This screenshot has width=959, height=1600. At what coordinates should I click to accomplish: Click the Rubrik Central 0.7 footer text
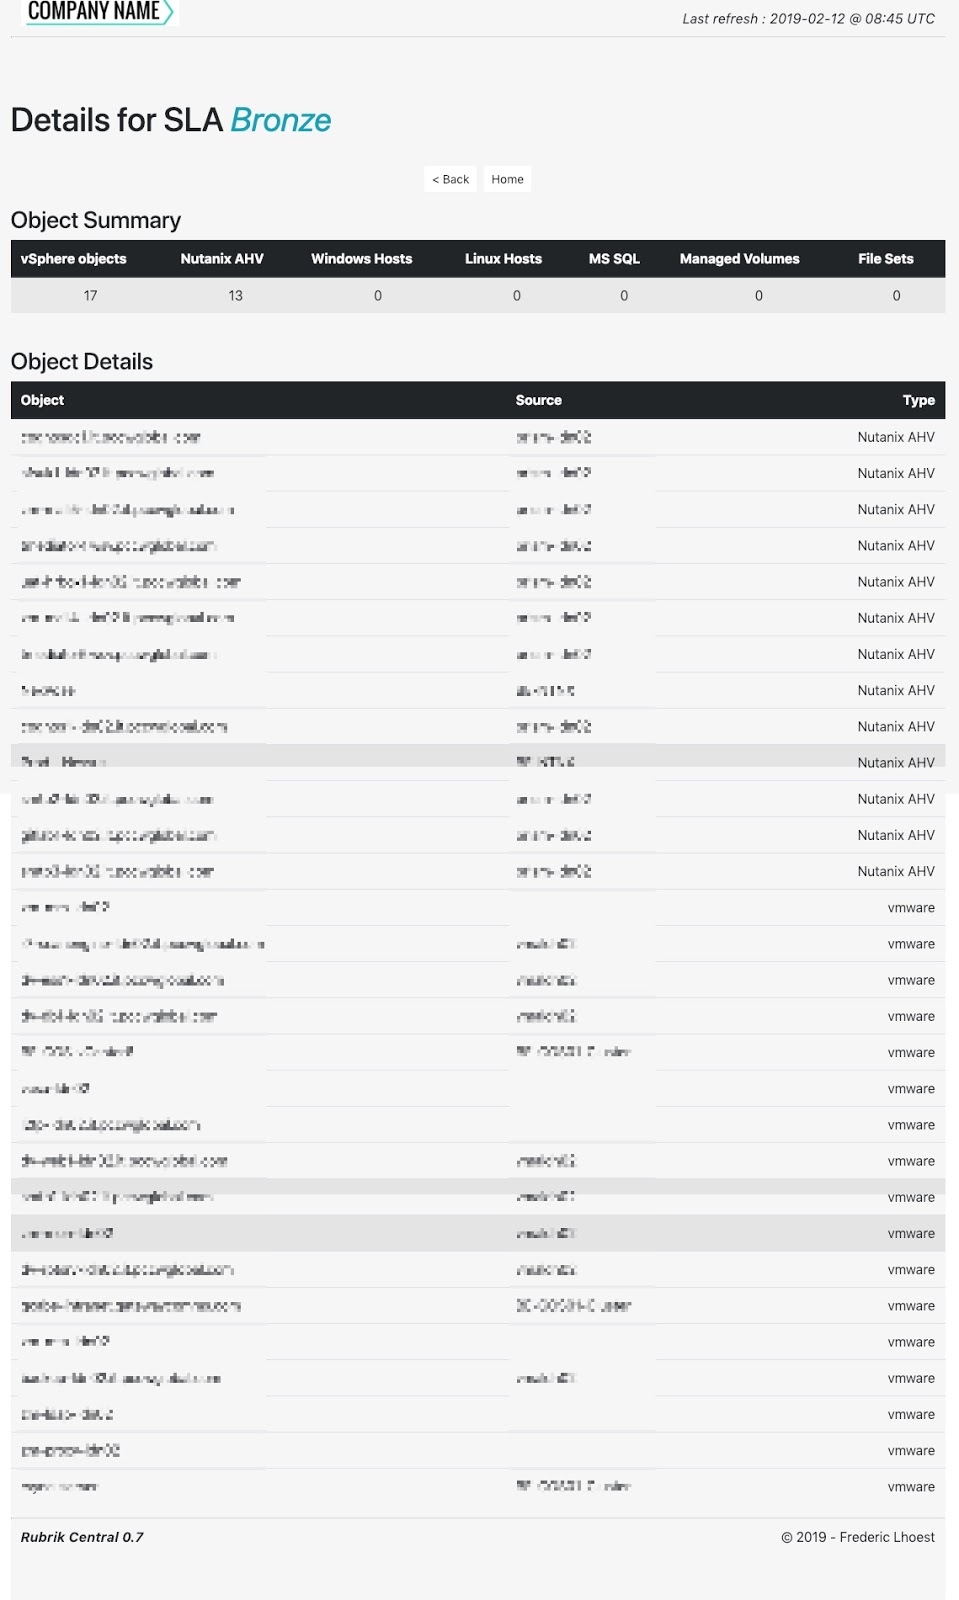(x=82, y=1537)
